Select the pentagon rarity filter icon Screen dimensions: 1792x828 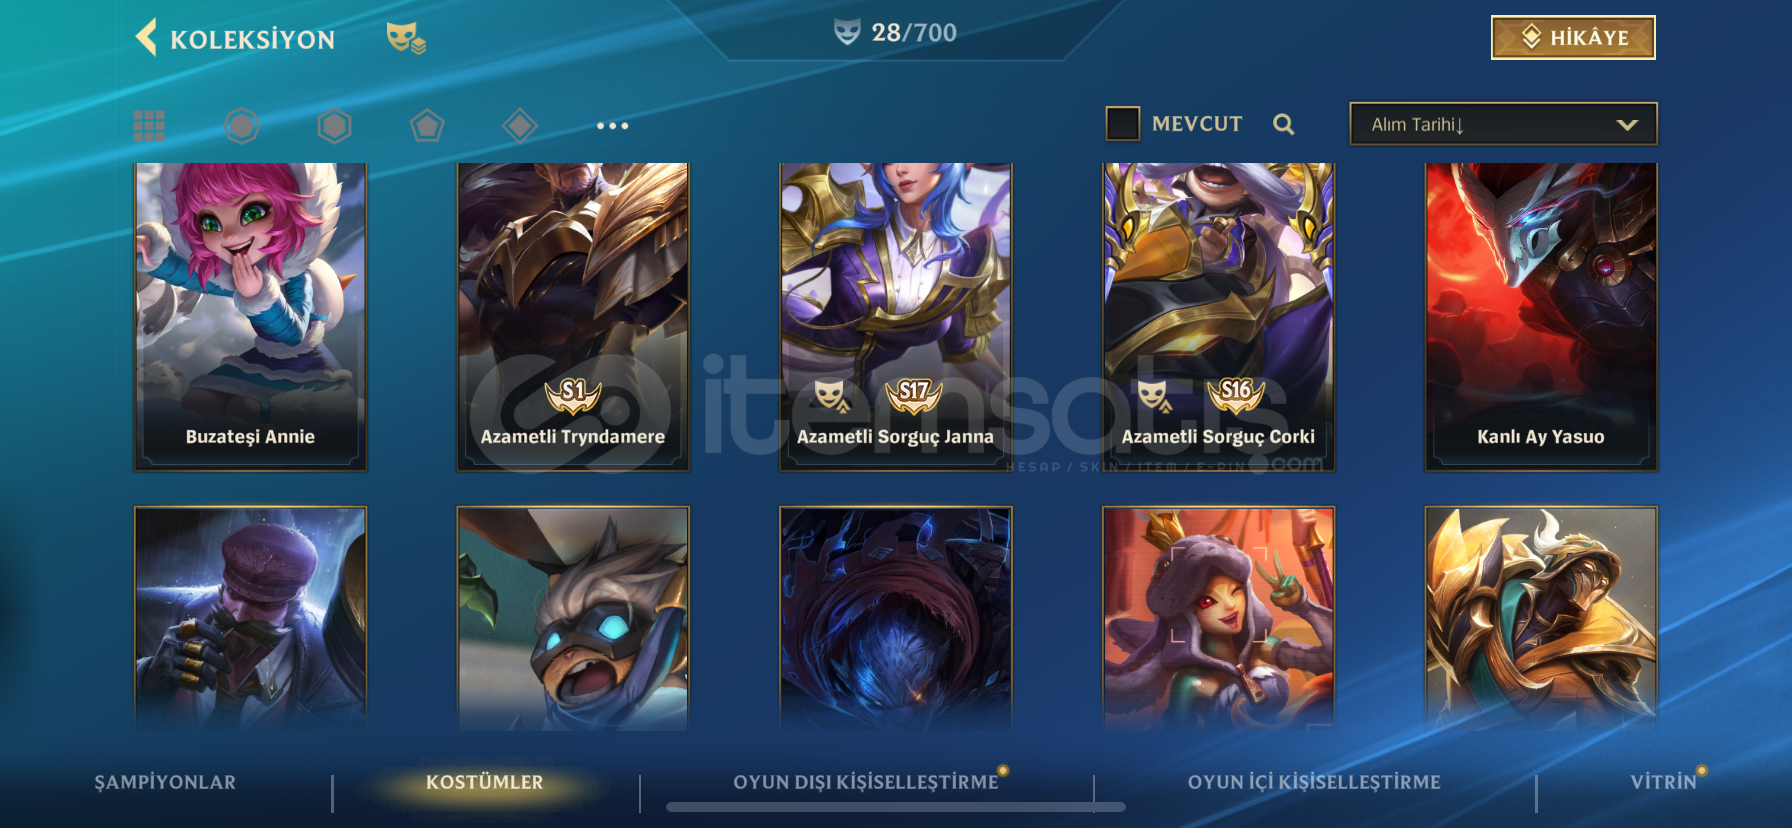point(427,125)
